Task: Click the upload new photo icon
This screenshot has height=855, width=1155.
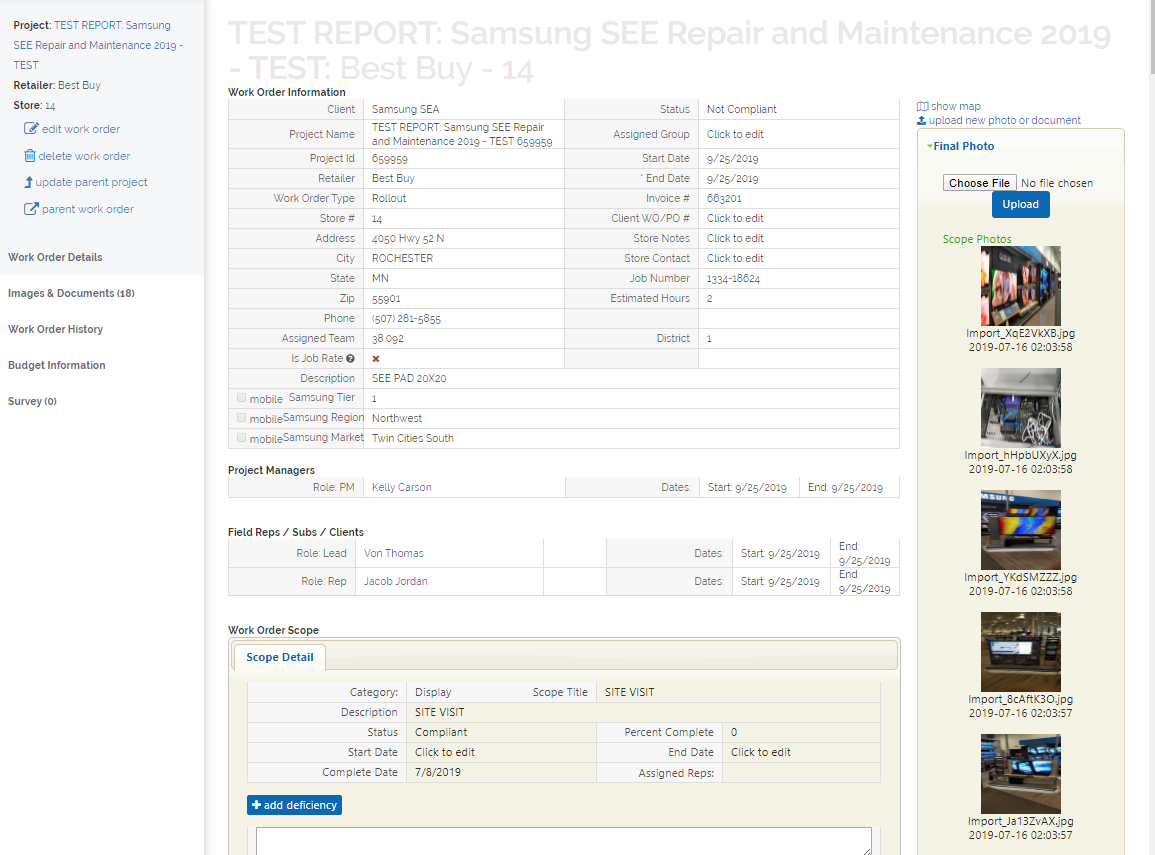Action: coord(921,120)
